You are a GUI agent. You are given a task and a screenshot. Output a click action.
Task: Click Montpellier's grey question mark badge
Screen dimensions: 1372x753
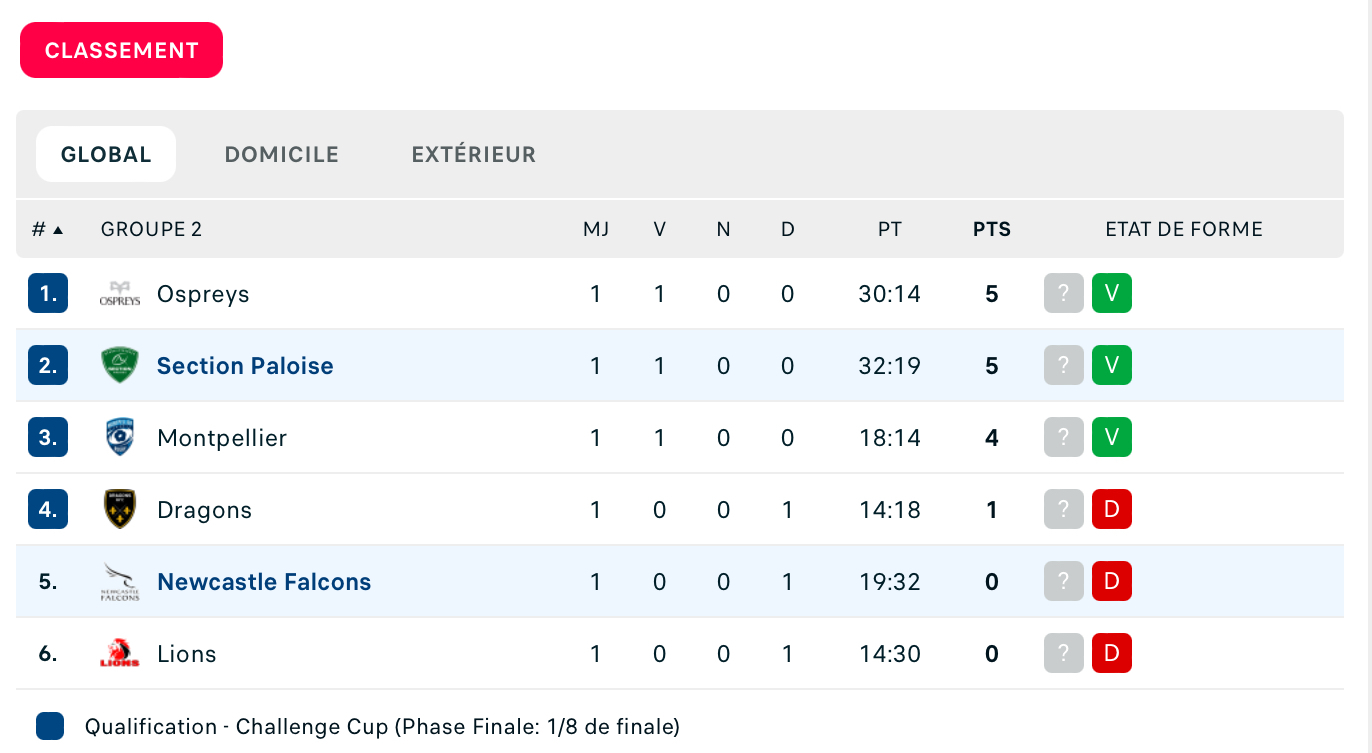coord(1064,438)
